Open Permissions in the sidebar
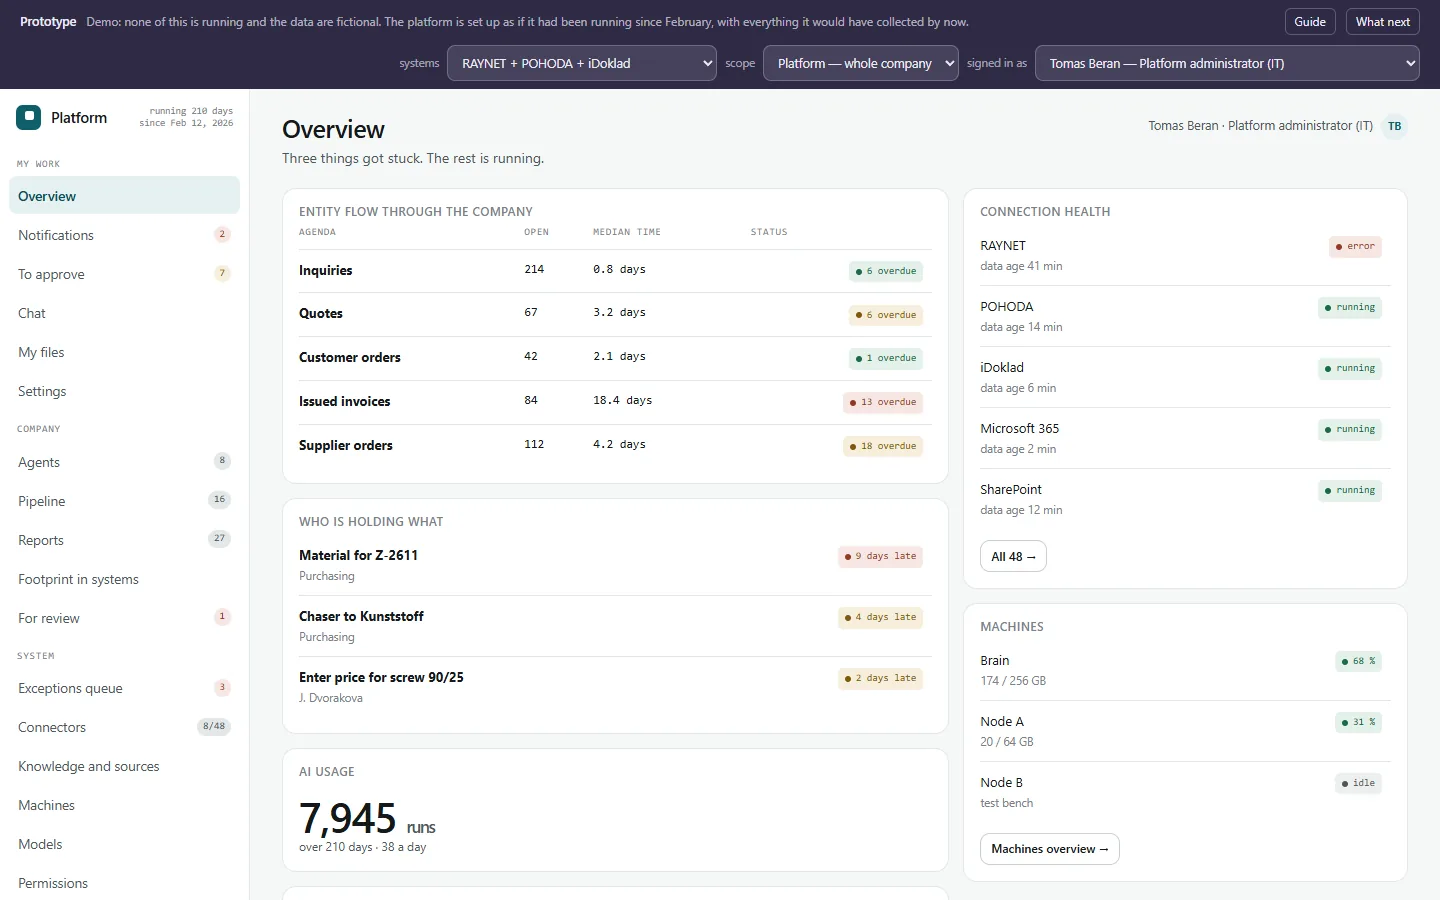1440x900 pixels. [x=124, y=883]
